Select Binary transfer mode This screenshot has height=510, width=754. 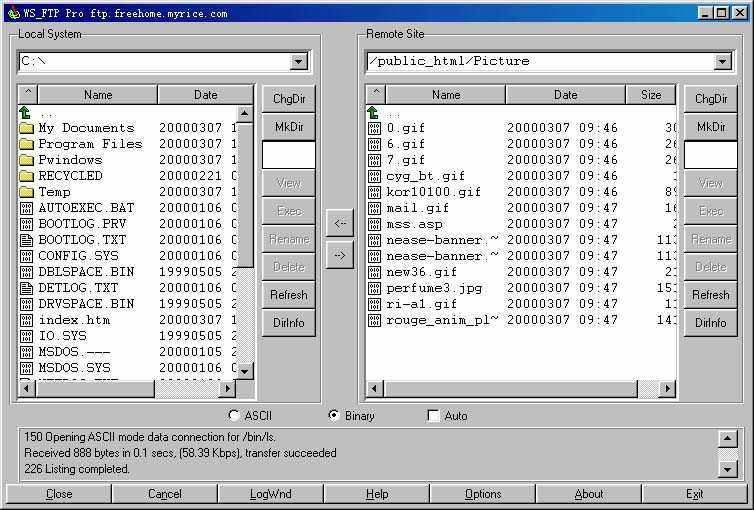[334, 416]
